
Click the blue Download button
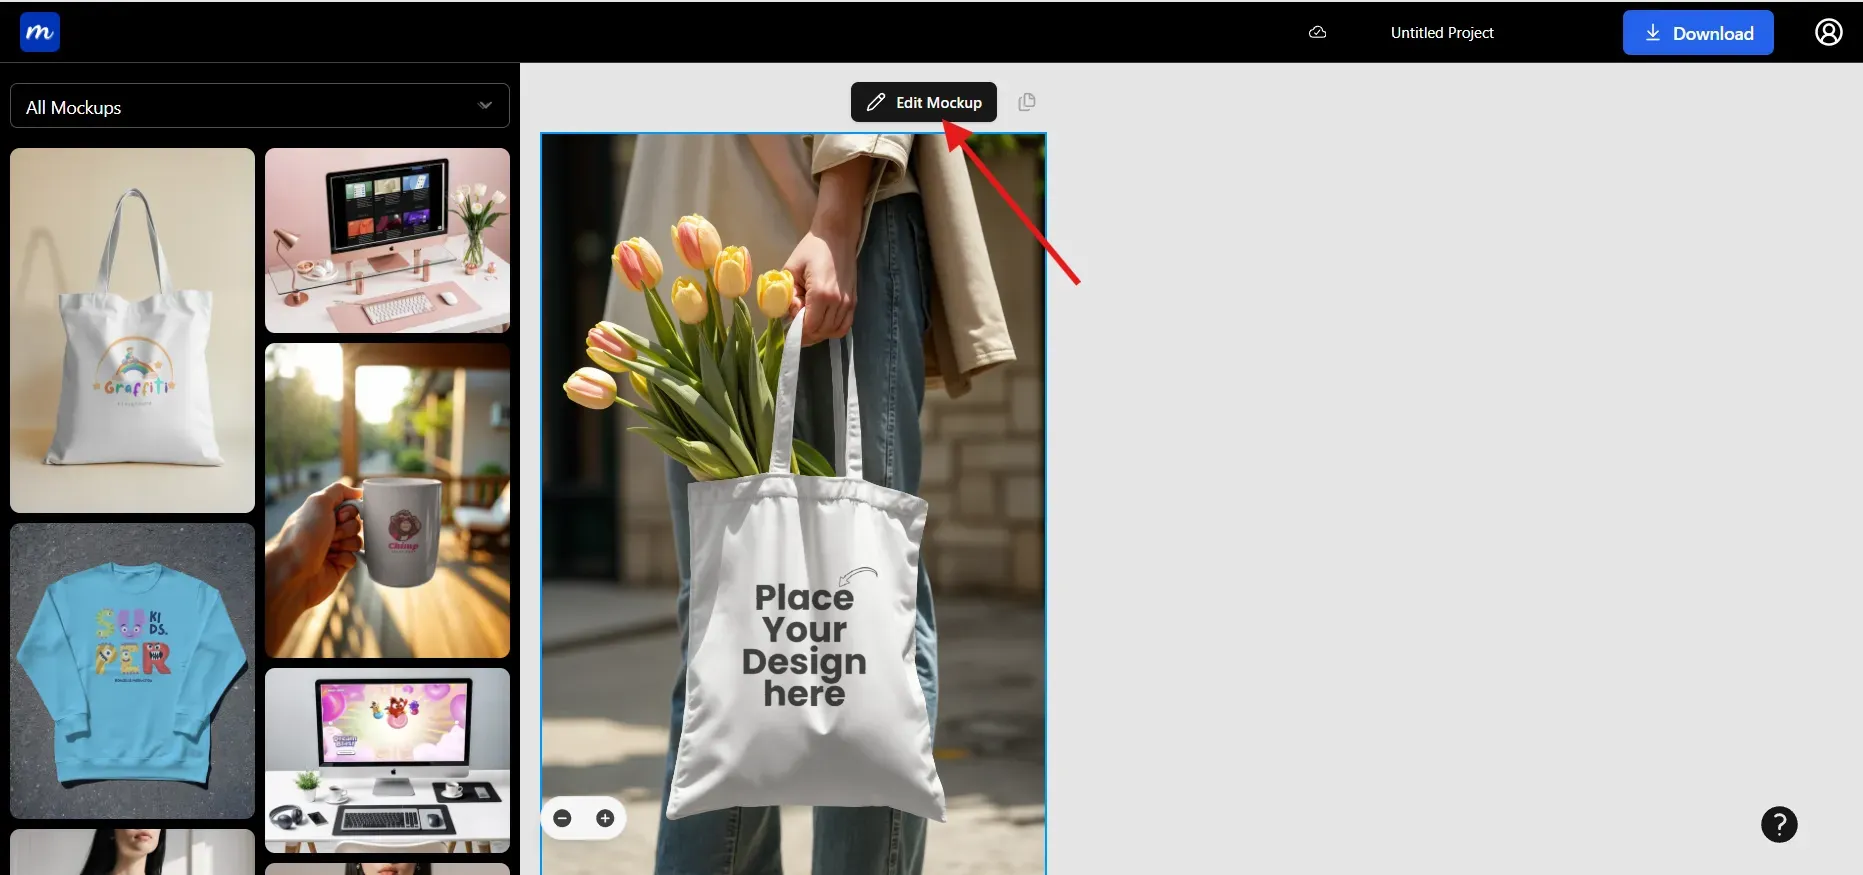click(1698, 32)
